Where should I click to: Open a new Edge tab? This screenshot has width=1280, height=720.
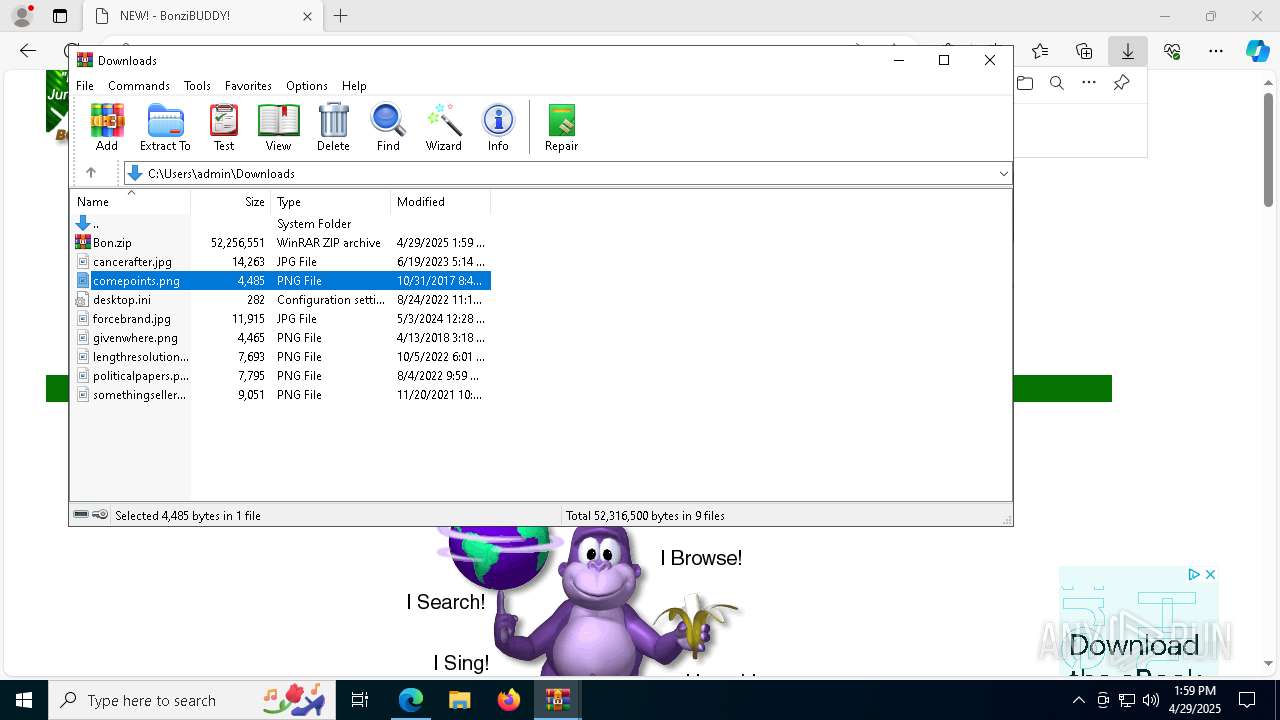coord(340,16)
